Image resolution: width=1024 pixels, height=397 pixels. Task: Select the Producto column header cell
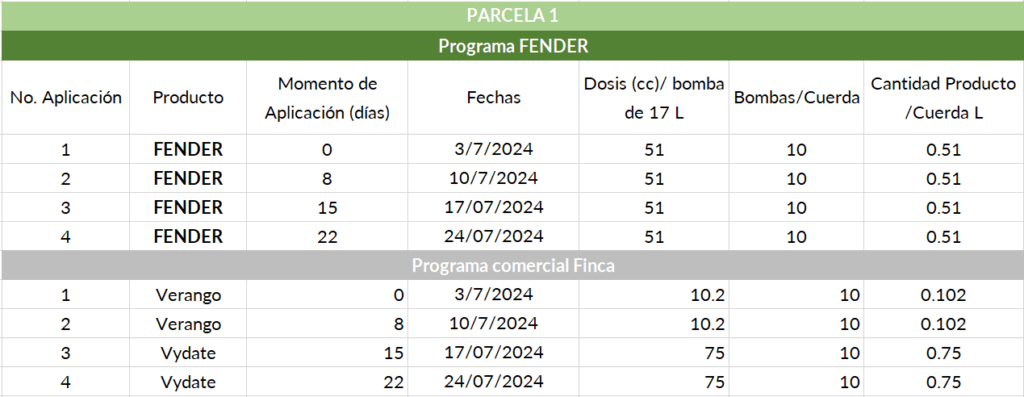tap(188, 98)
